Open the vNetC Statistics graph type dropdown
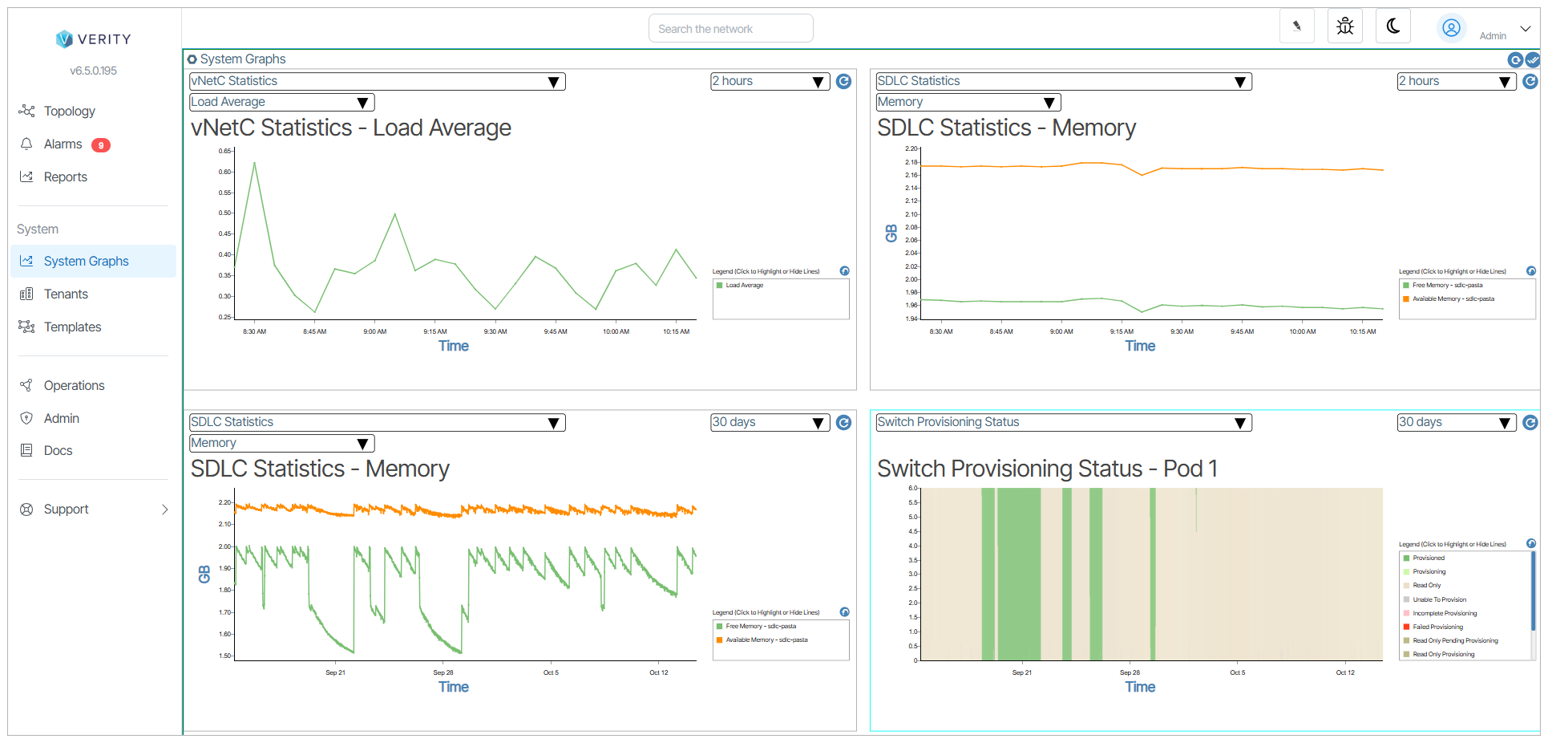Viewport: 1547px width, 744px height. (377, 81)
